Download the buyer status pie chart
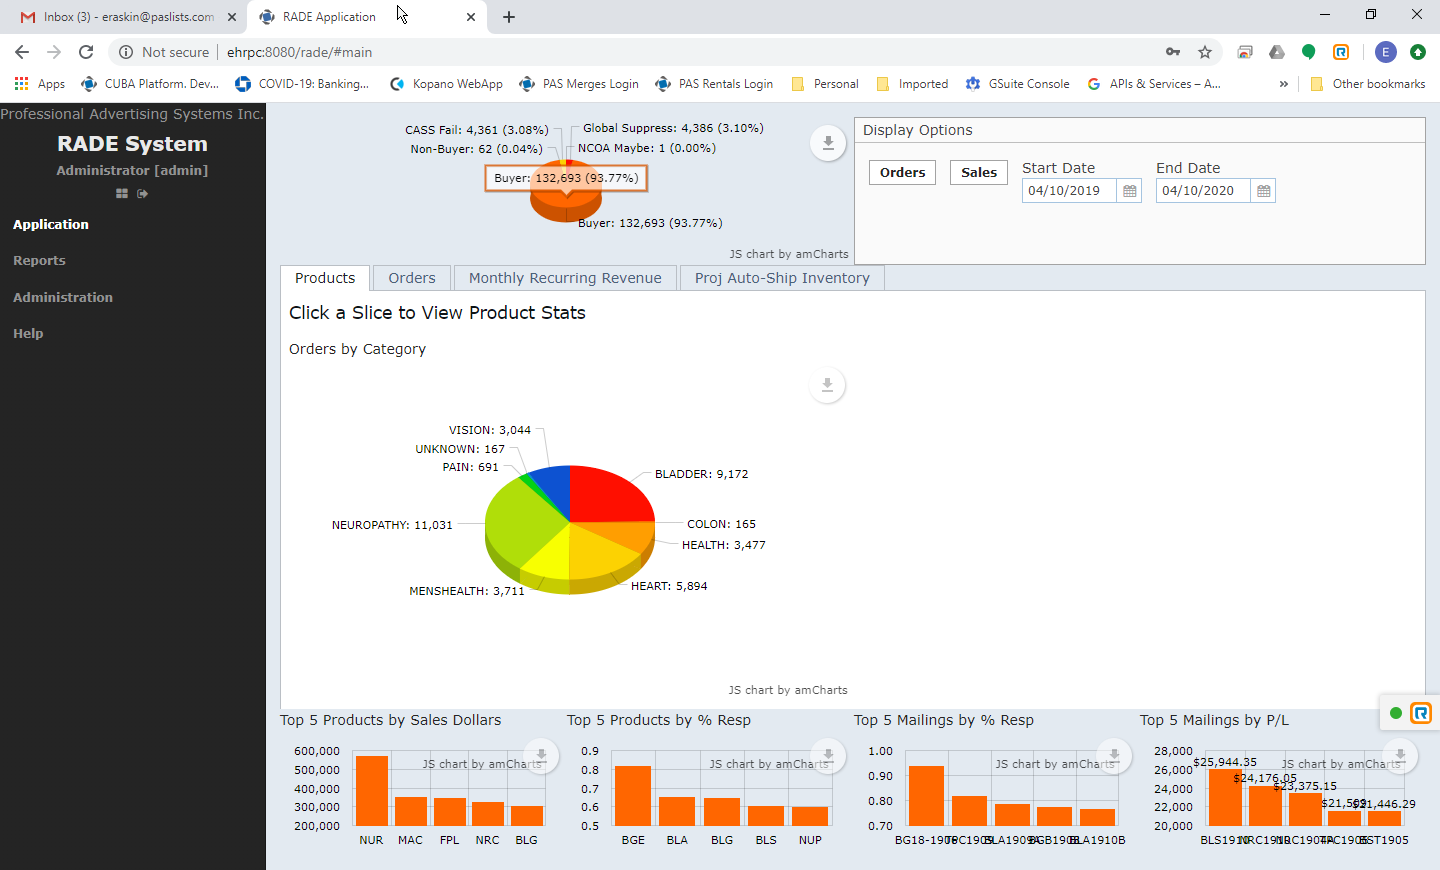This screenshot has height=870, width=1440. [x=828, y=143]
